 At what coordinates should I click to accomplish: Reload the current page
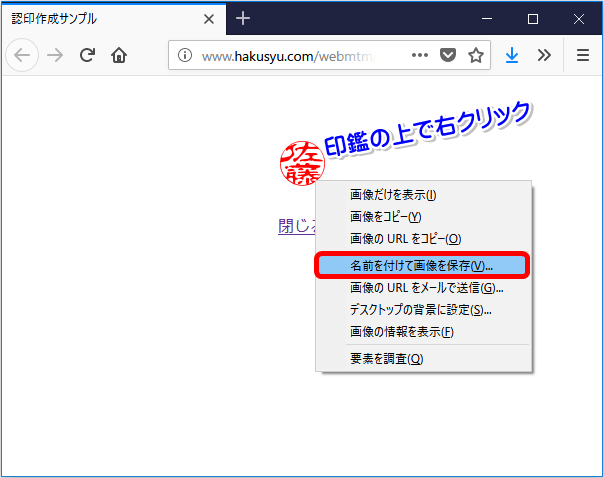[x=87, y=55]
